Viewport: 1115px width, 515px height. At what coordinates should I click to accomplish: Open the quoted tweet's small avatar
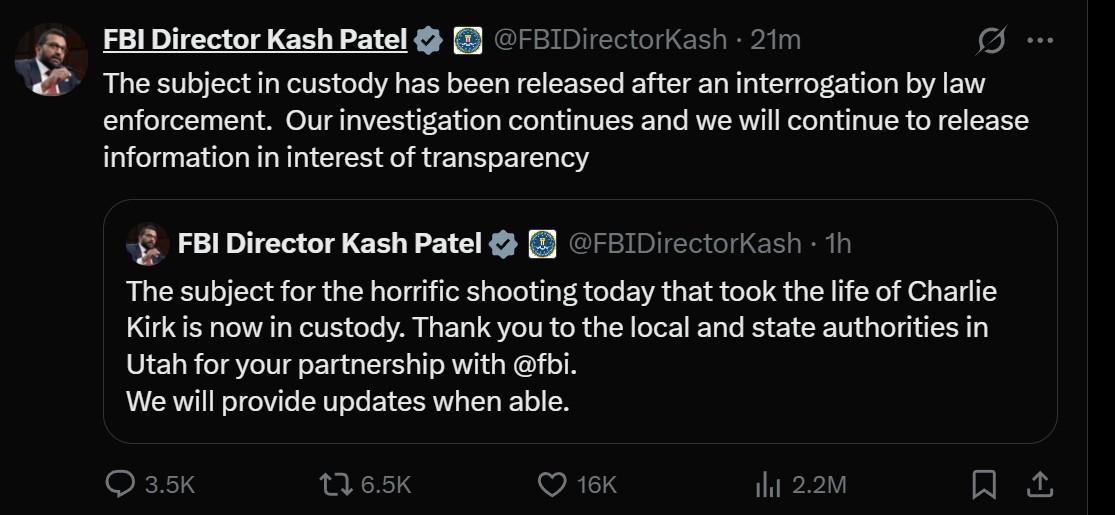coord(147,243)
